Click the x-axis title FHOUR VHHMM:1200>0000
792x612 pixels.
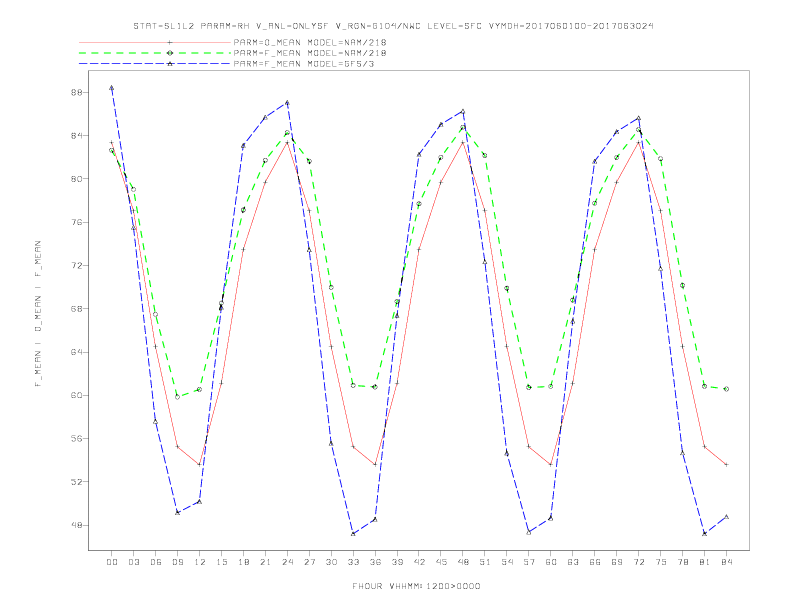pos(416,586)
